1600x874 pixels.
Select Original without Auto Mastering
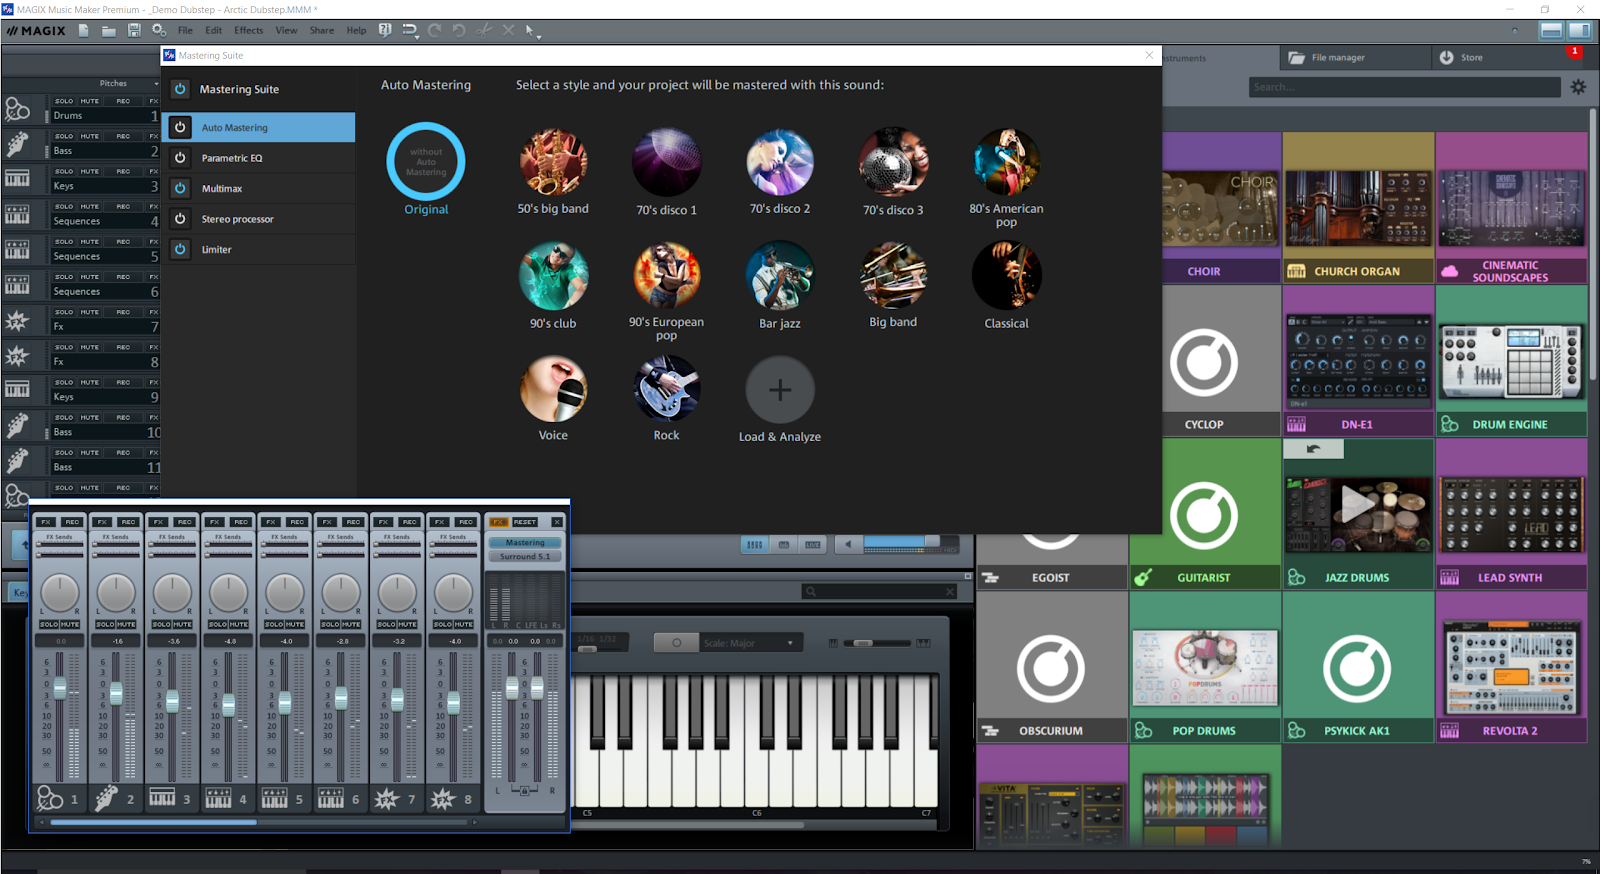pyautogui.click(x=426, y=162)
